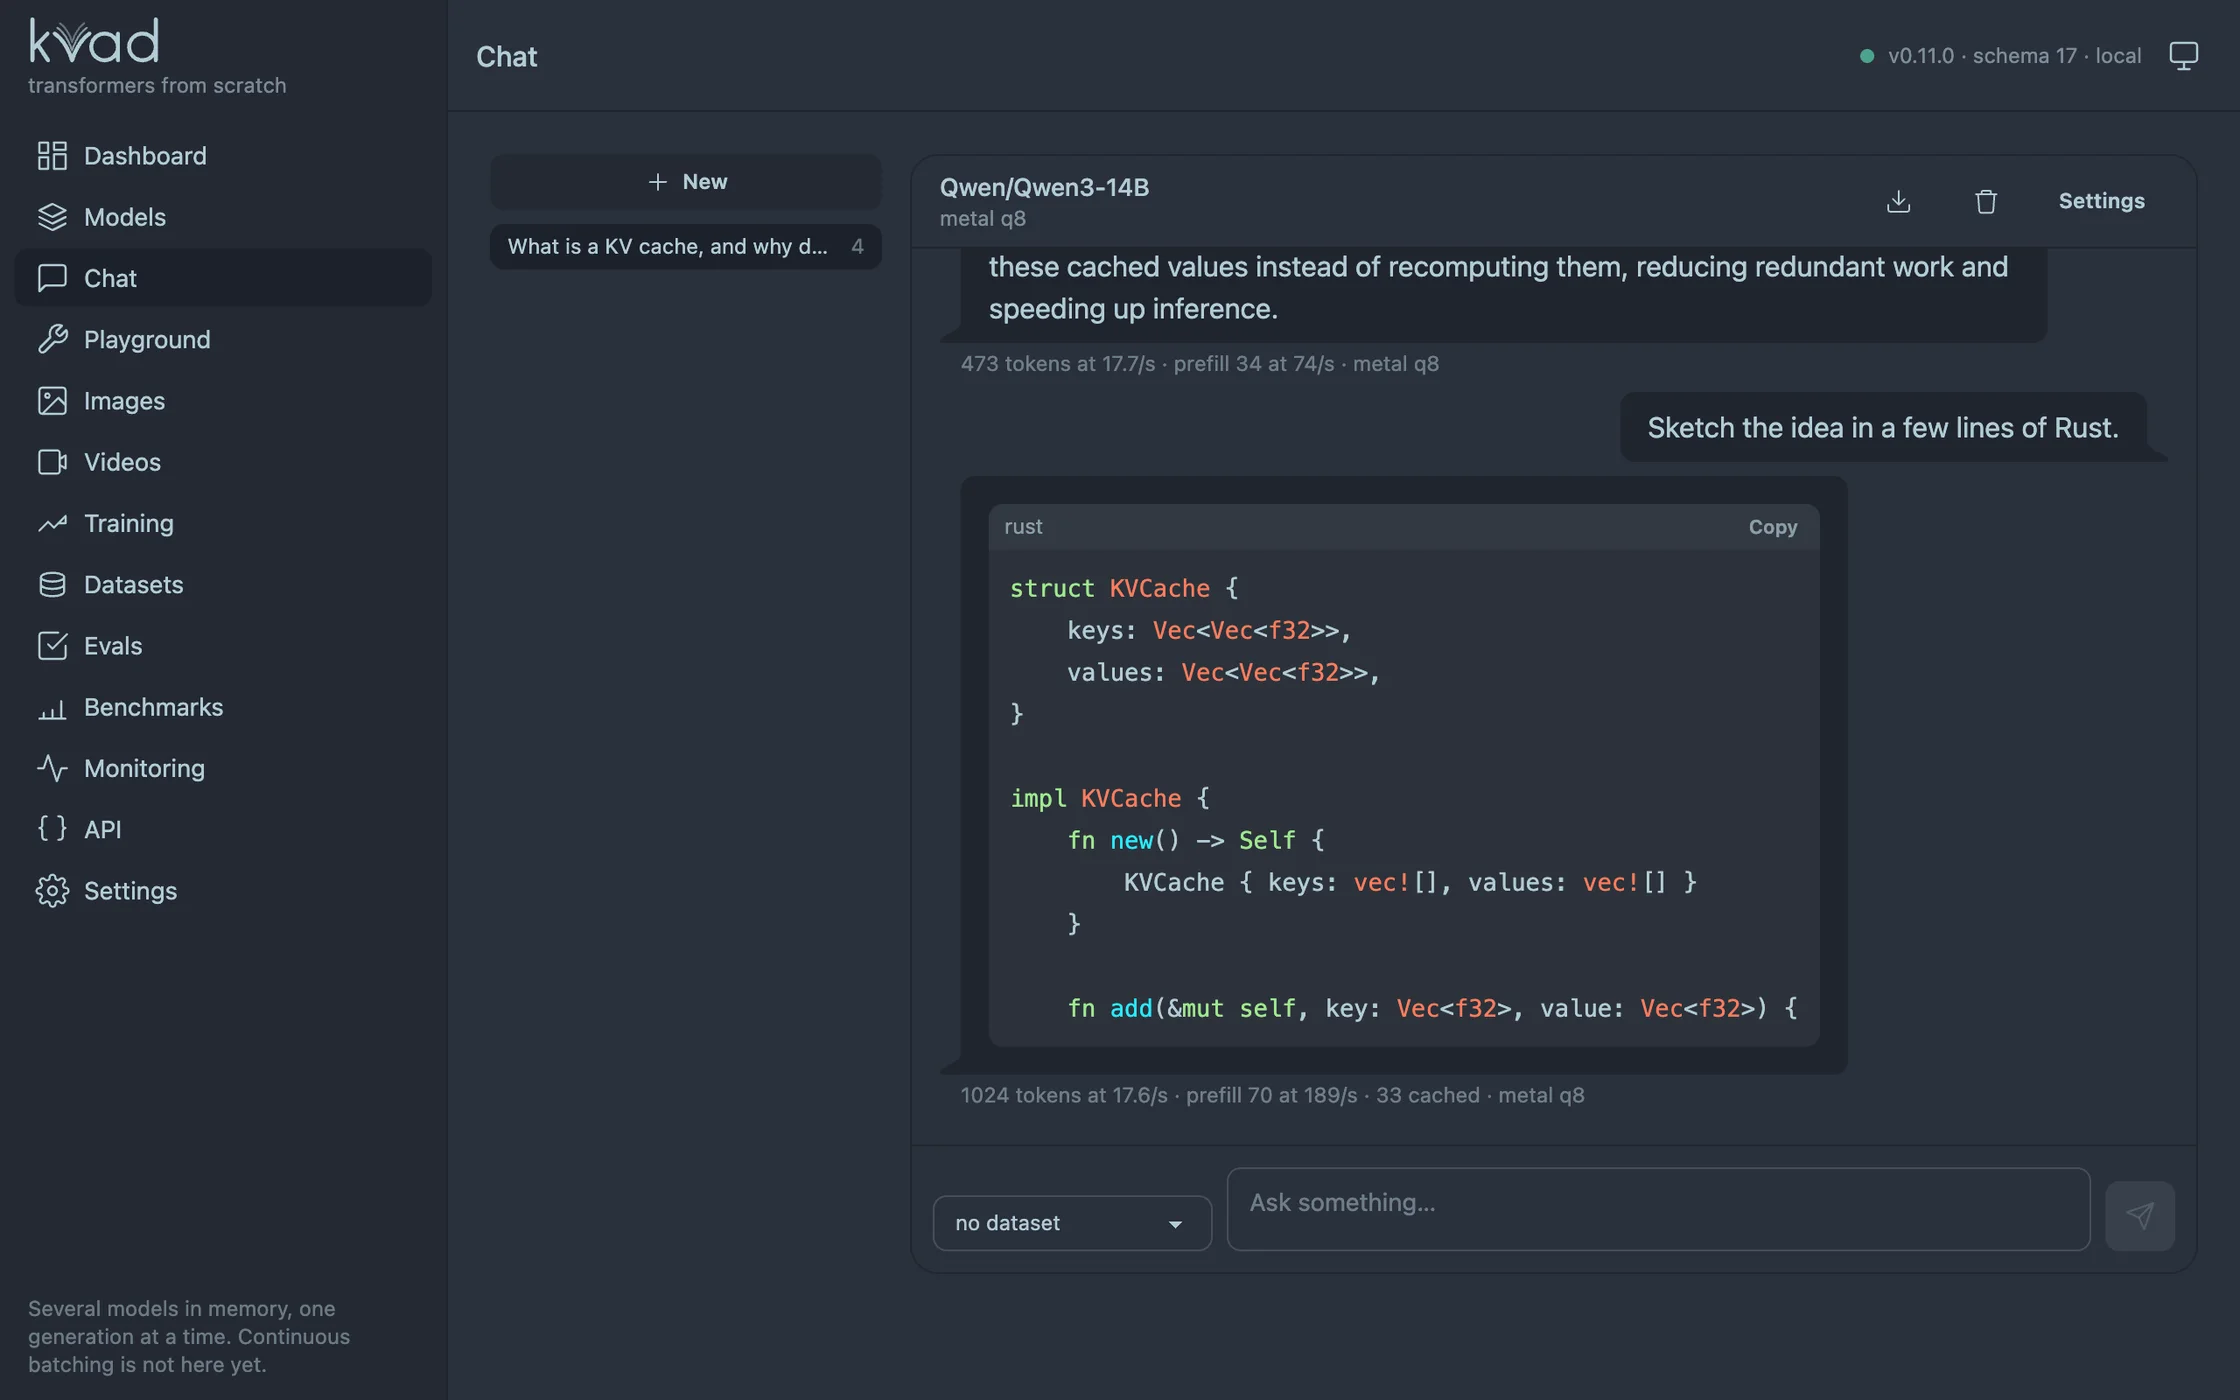Click the 'Qwen/Qwen3-14B' model title
Screen dimensions: 2240x1400
click(1044, 187)
